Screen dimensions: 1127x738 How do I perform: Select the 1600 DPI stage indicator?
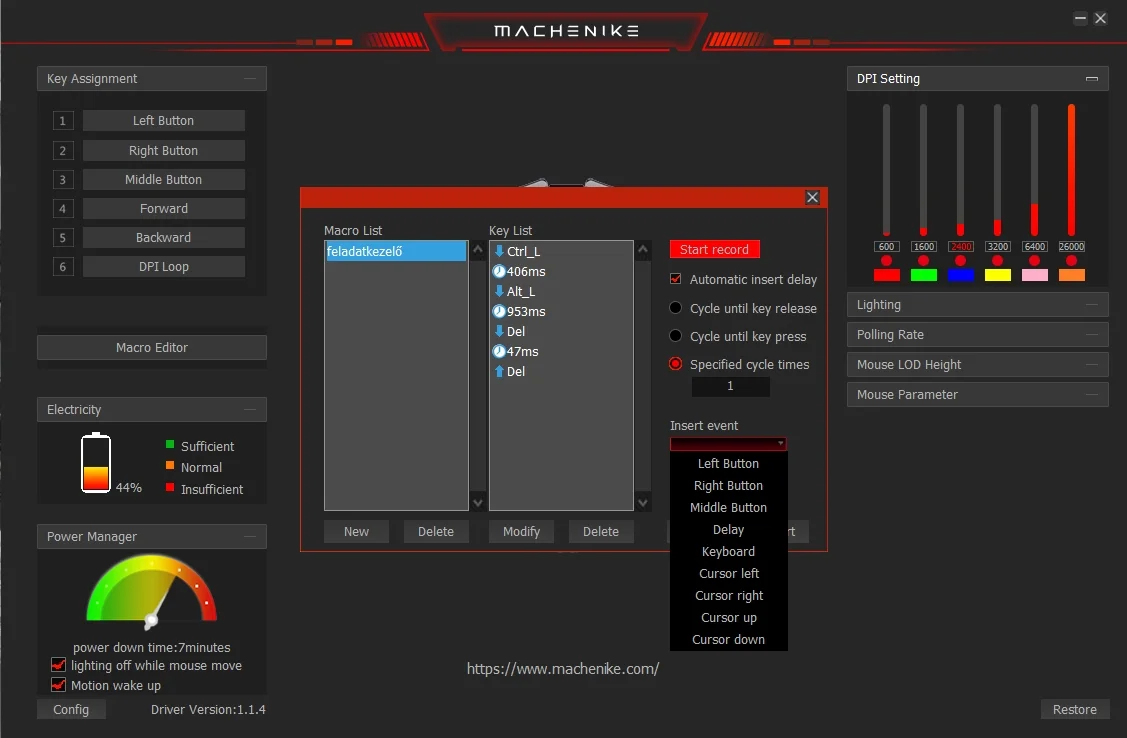pos(924,260)
